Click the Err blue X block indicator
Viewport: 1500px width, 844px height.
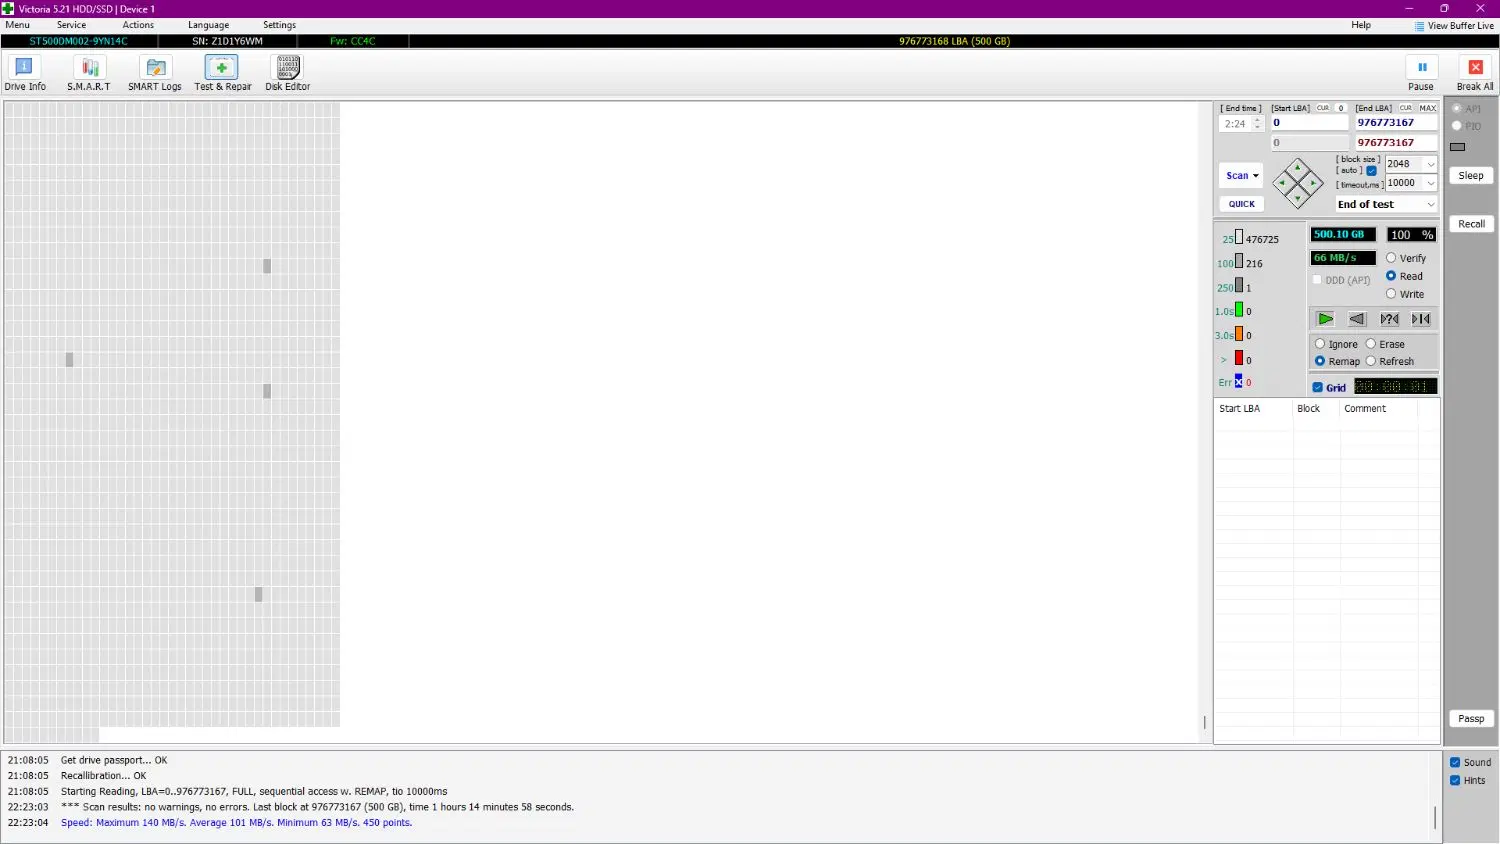(x=1238, y=382)
